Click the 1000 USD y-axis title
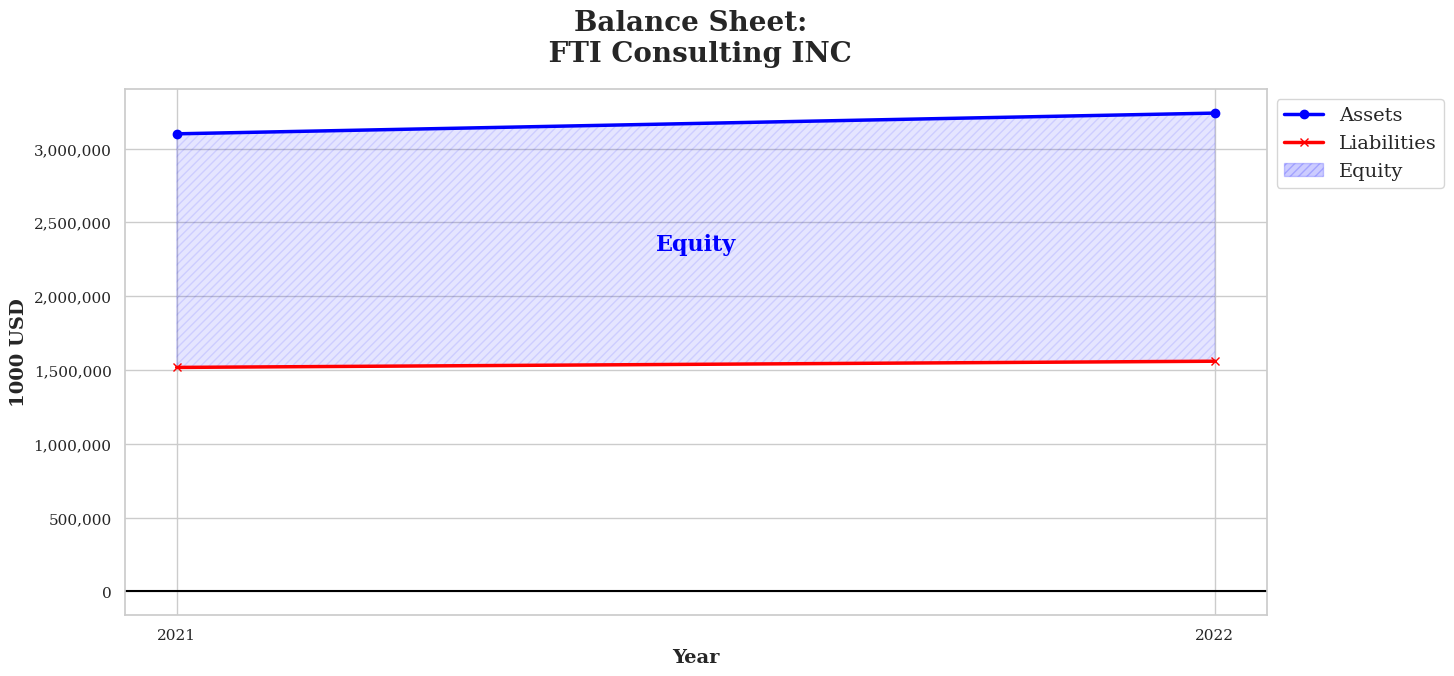Image resolution: width=1454 pixels, height=676 pixels. [x=17, y=352]
